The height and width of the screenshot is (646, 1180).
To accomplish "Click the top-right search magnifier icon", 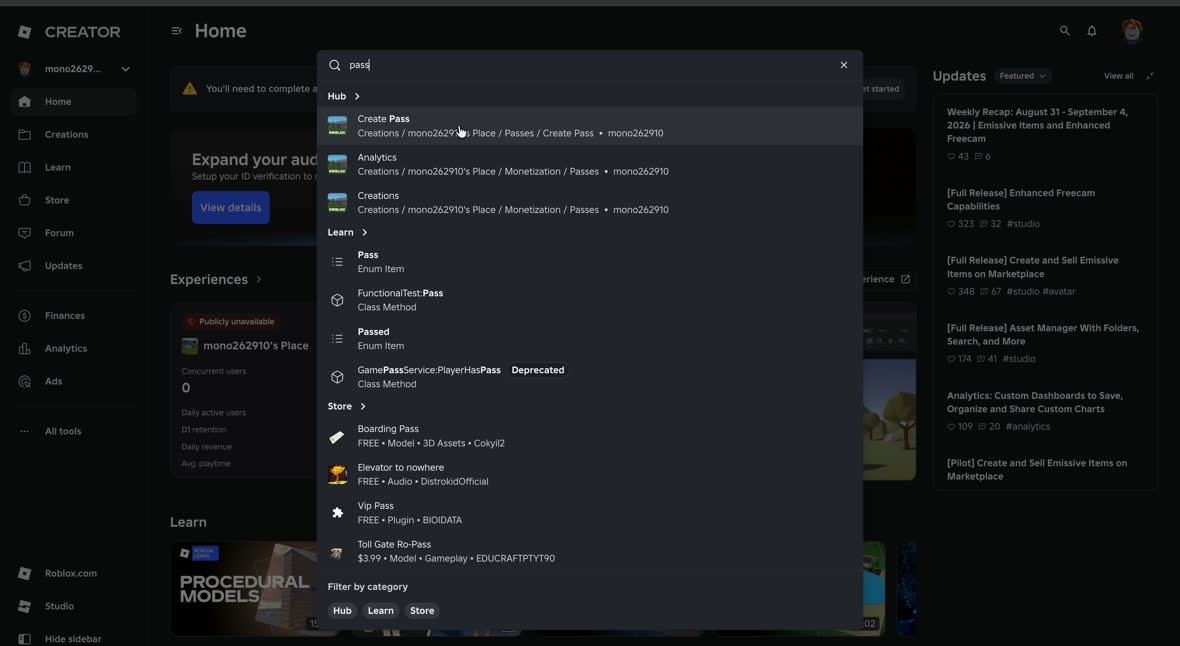I will tap(1065, 31).
